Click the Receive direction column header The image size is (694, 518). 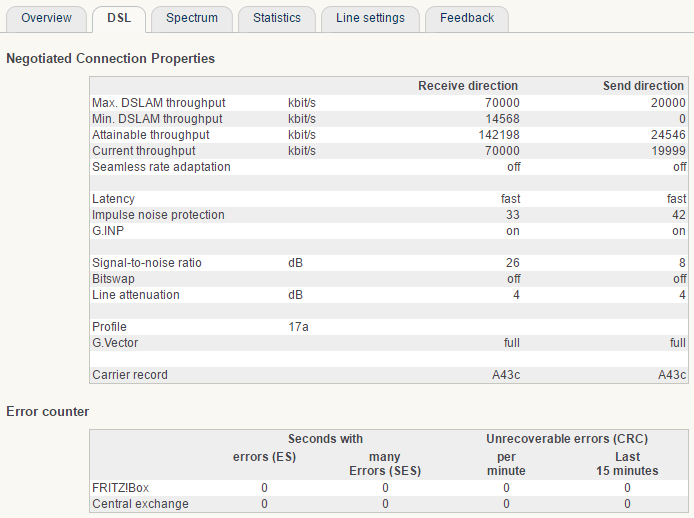point(467,86)
